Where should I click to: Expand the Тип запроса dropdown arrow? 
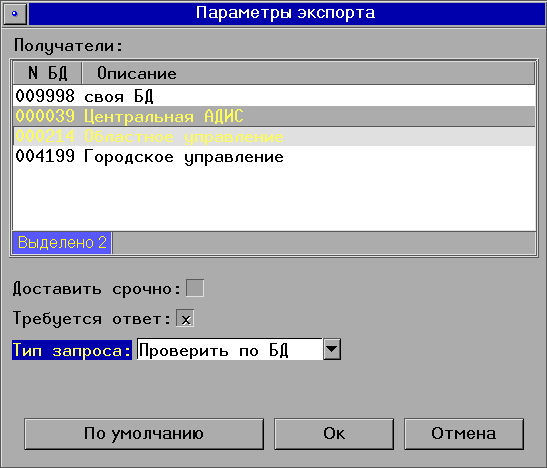tap(332, 349)
